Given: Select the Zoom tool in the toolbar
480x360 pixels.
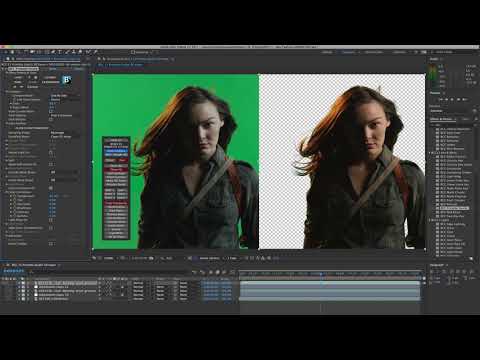Looking at the screenshot, I should 19,52.
